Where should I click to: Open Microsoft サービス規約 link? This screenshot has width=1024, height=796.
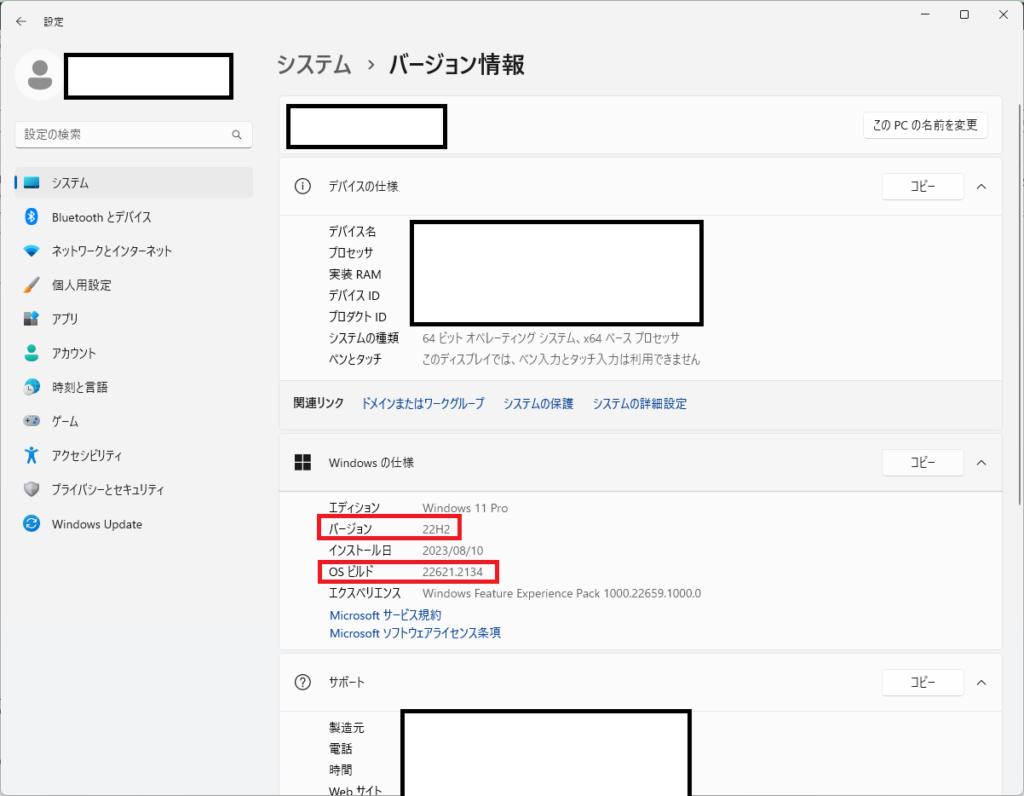tap(385, 615)
